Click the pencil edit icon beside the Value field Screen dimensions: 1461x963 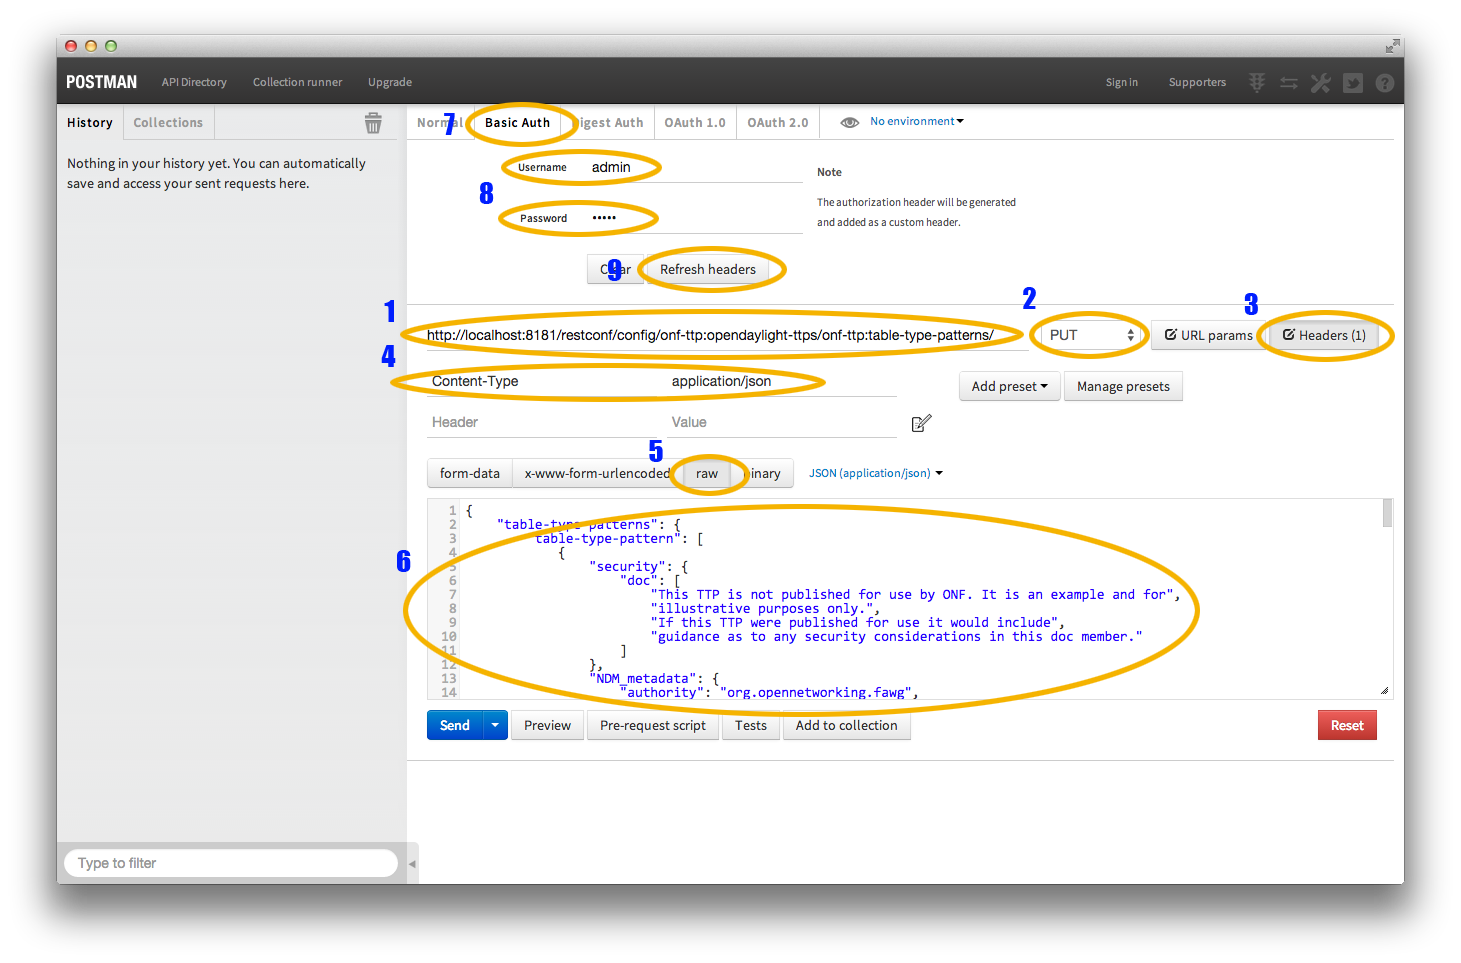[x=922, y=423]
